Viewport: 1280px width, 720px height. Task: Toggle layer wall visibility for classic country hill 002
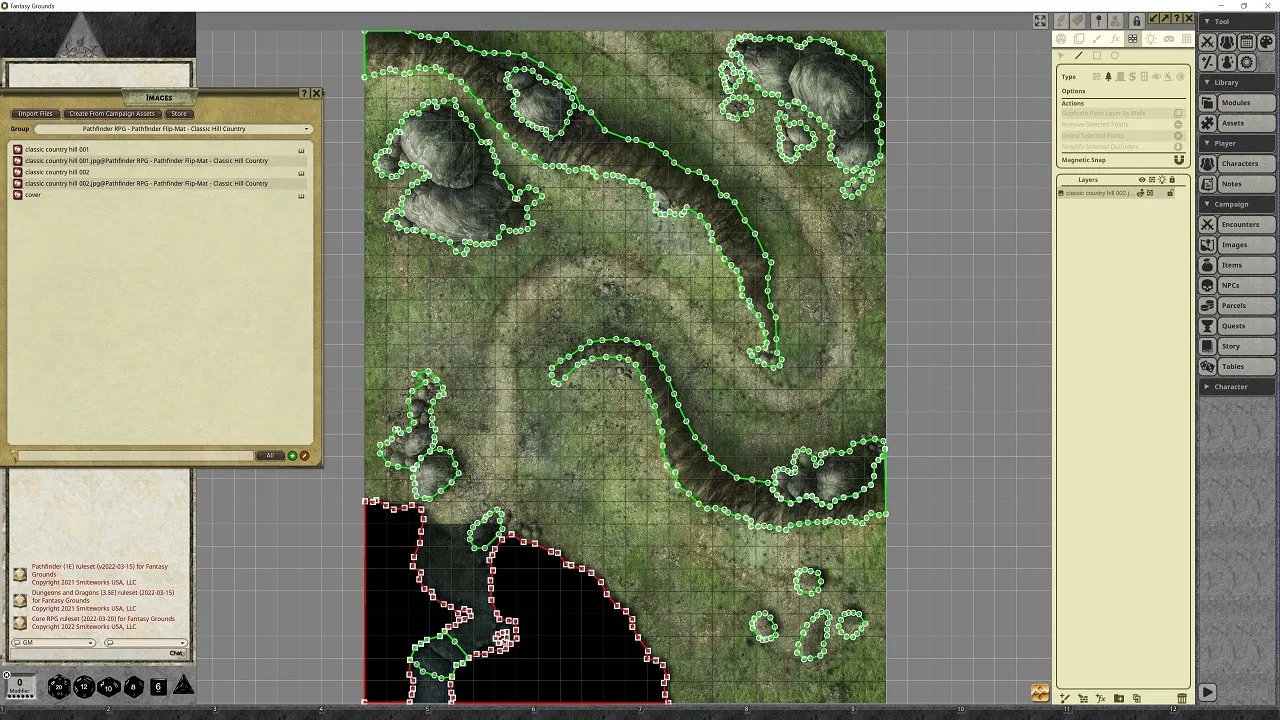click(x=1150, y=193)
